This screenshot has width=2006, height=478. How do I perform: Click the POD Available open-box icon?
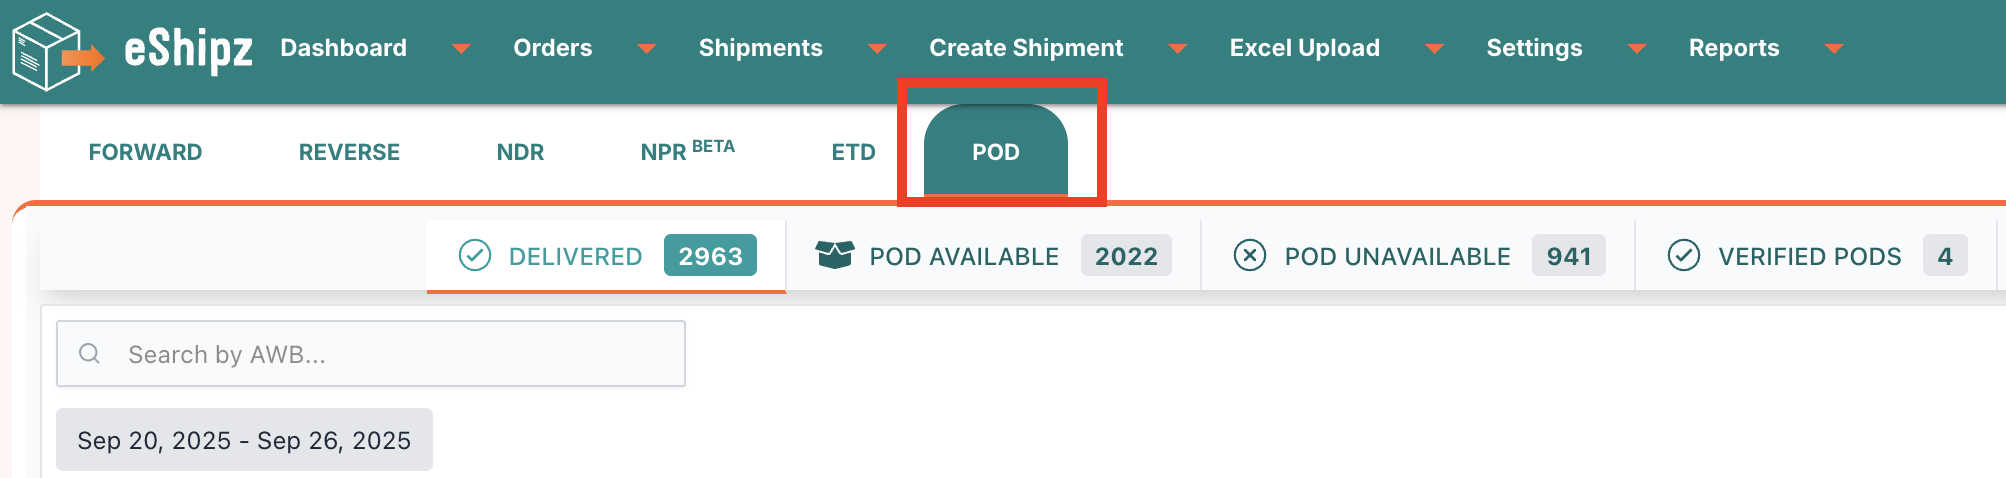pyautogui.click(x=834, y=255)
